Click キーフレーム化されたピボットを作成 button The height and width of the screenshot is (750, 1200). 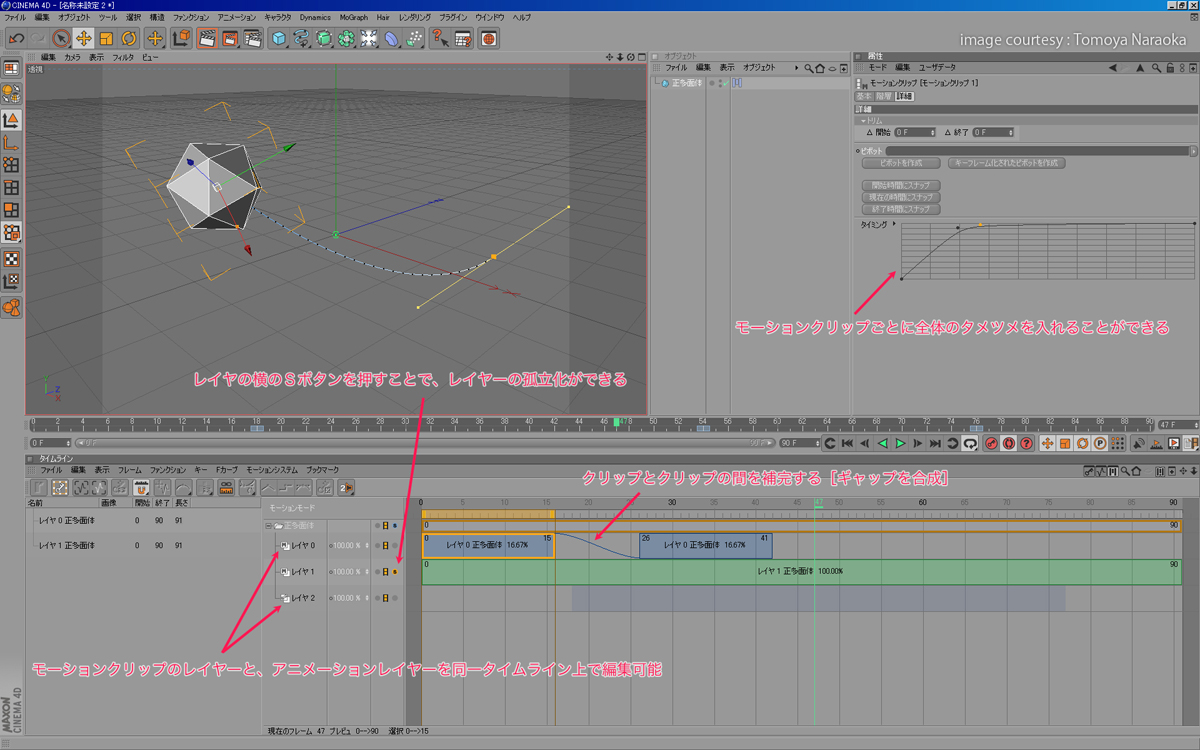[x=1006, y=162]
